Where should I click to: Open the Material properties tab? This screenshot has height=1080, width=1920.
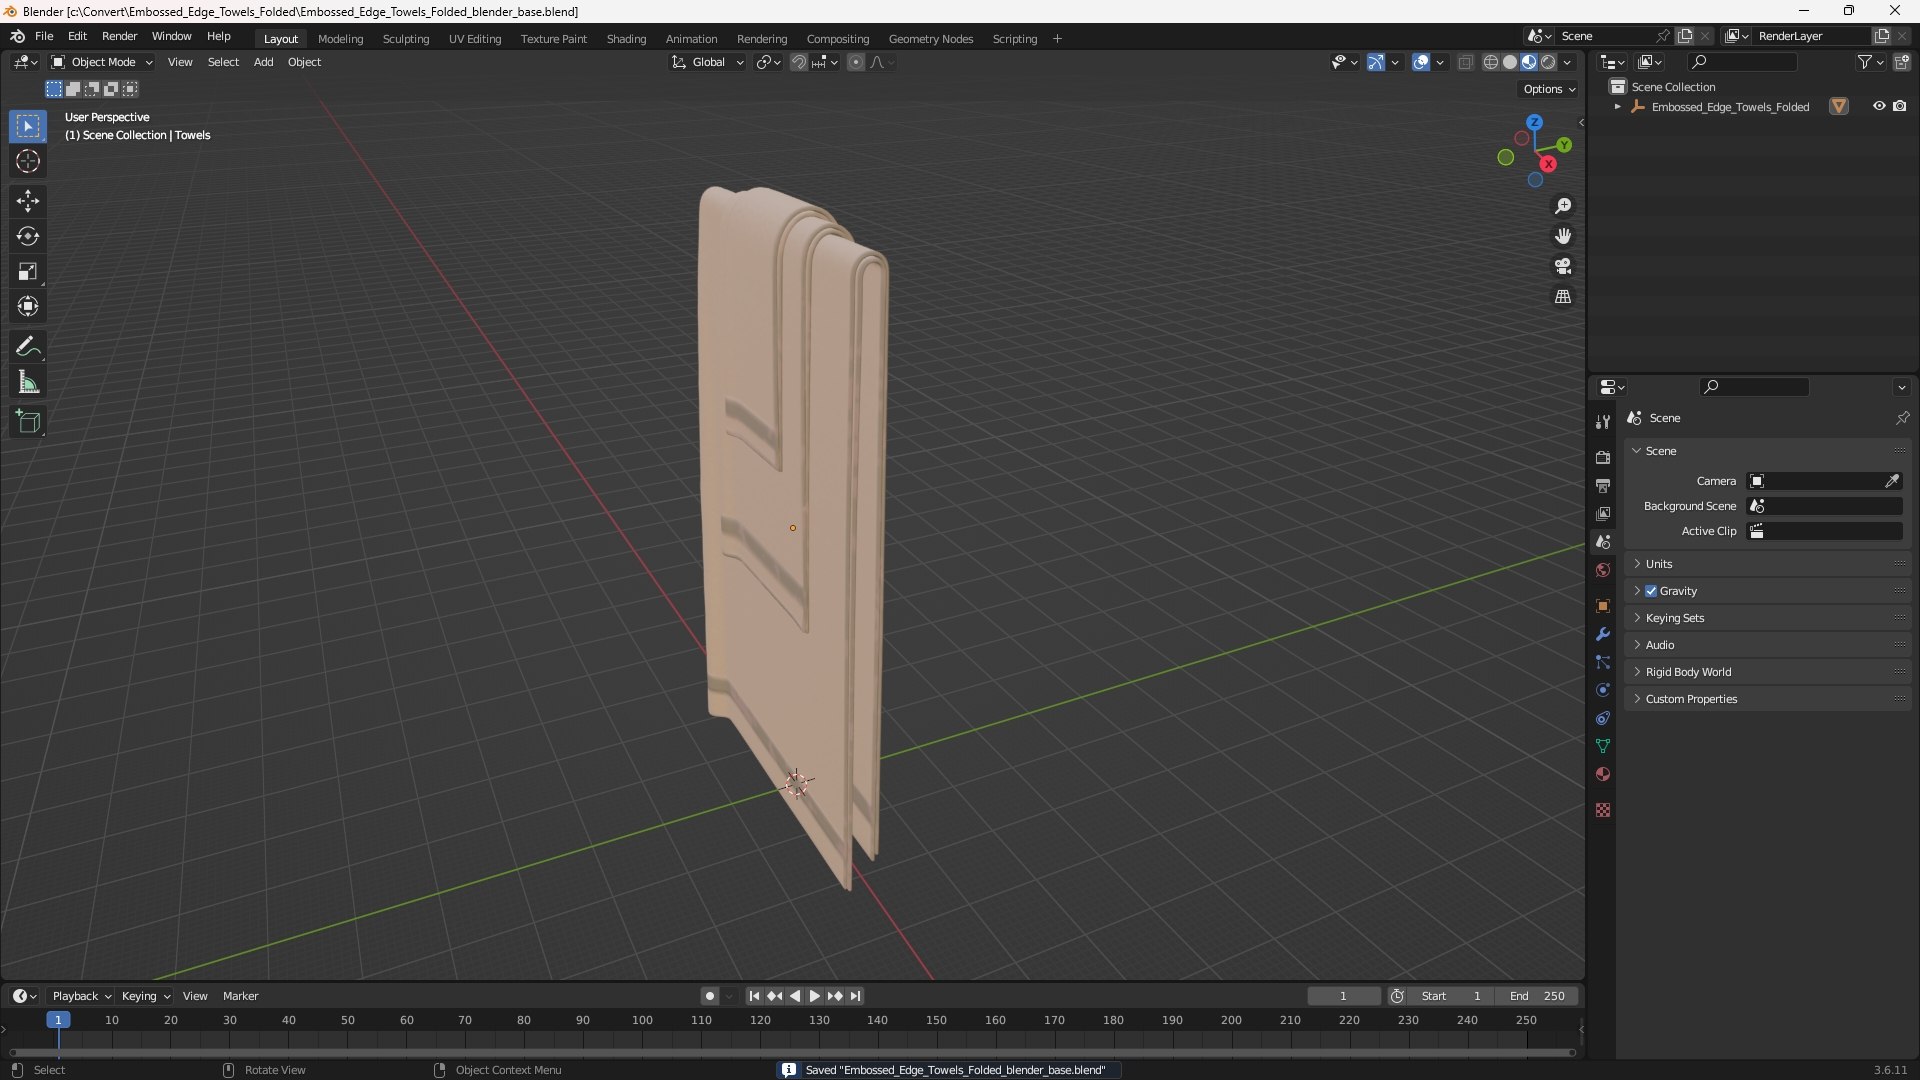pyautogui.click(x=1603, y=774)
